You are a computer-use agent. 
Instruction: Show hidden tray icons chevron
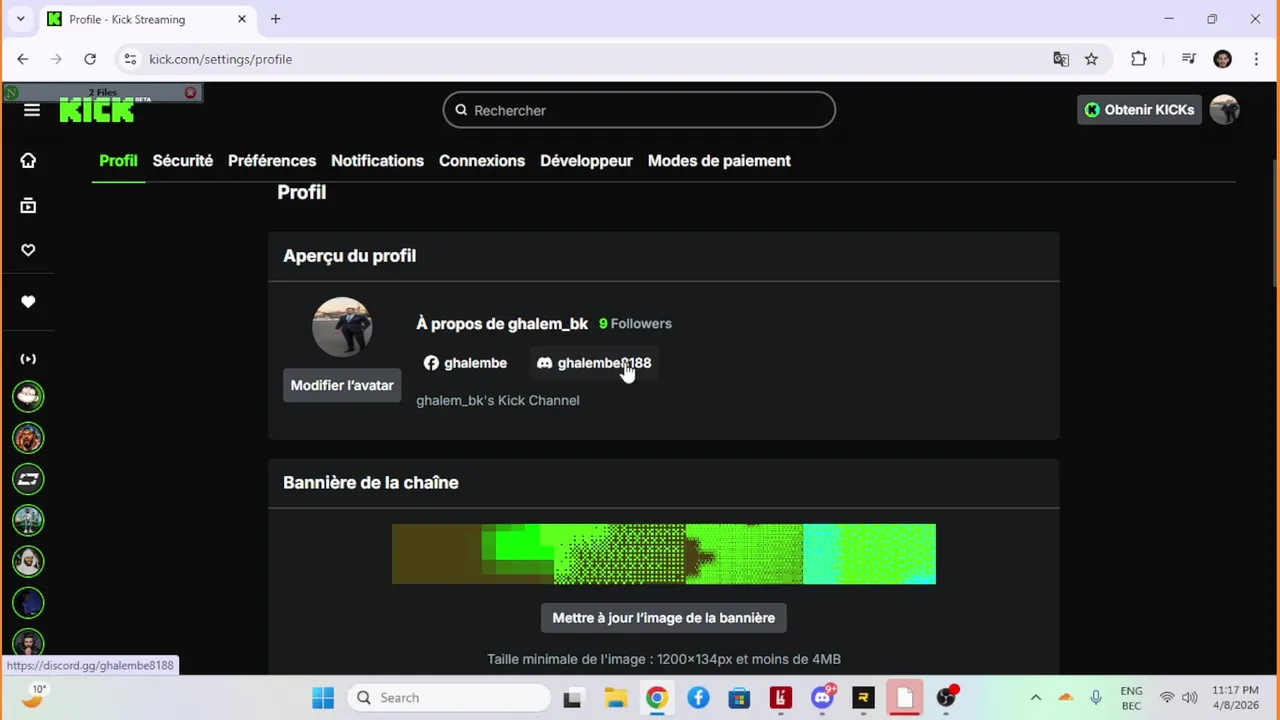tap(1036, 698)
